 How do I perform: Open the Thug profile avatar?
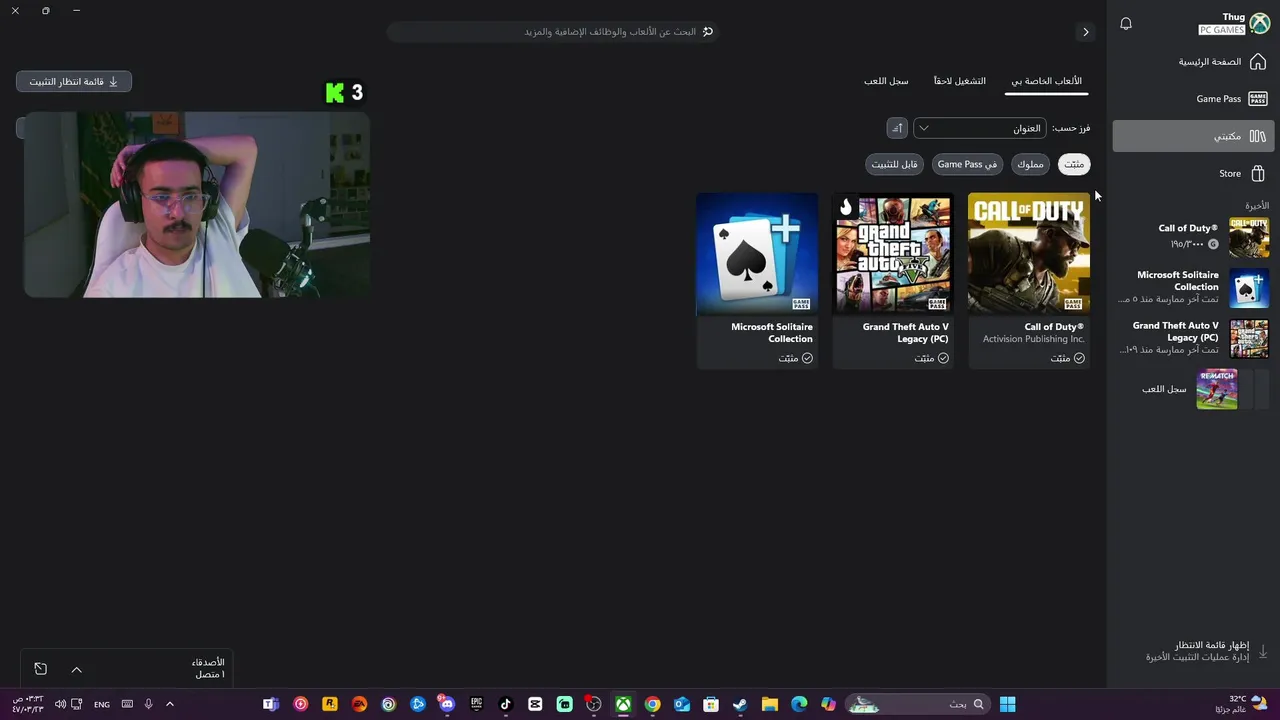[x=1259, y=23]
